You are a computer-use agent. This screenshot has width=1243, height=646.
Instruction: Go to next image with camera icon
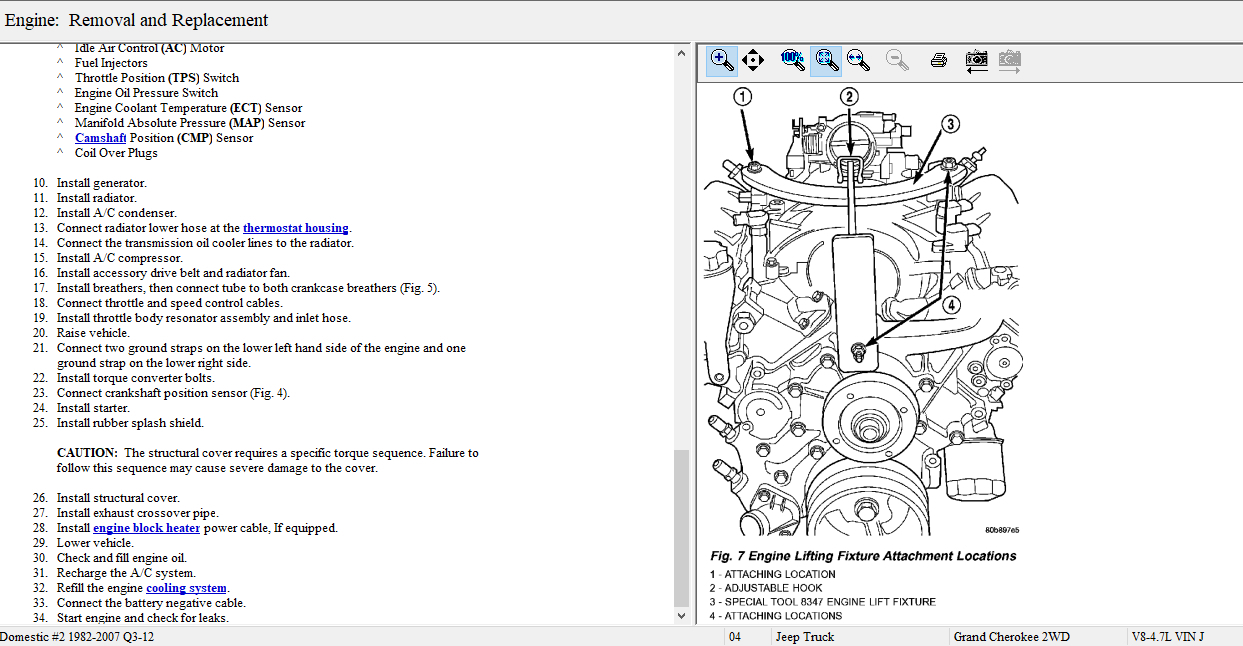pos(1010,60)
